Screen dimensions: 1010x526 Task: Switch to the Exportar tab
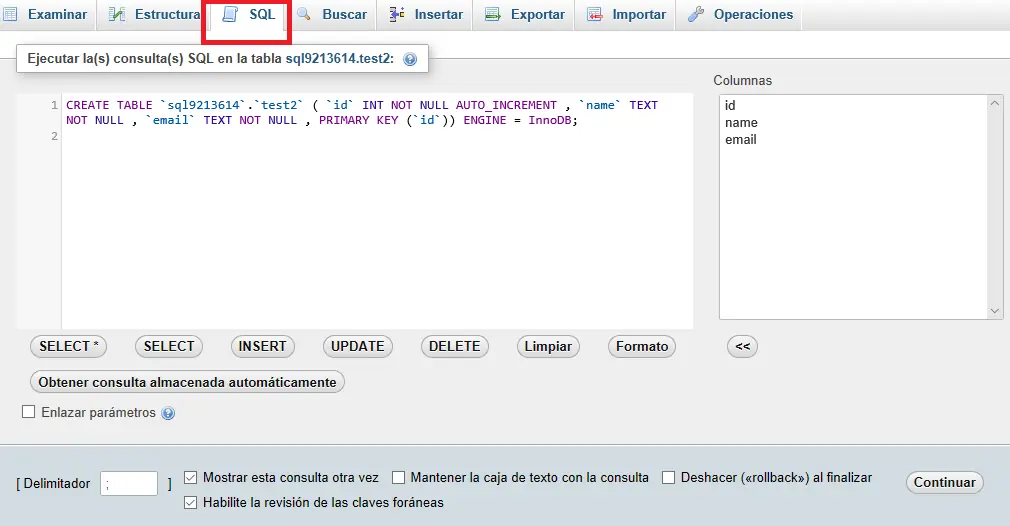(x=524, y=14)
